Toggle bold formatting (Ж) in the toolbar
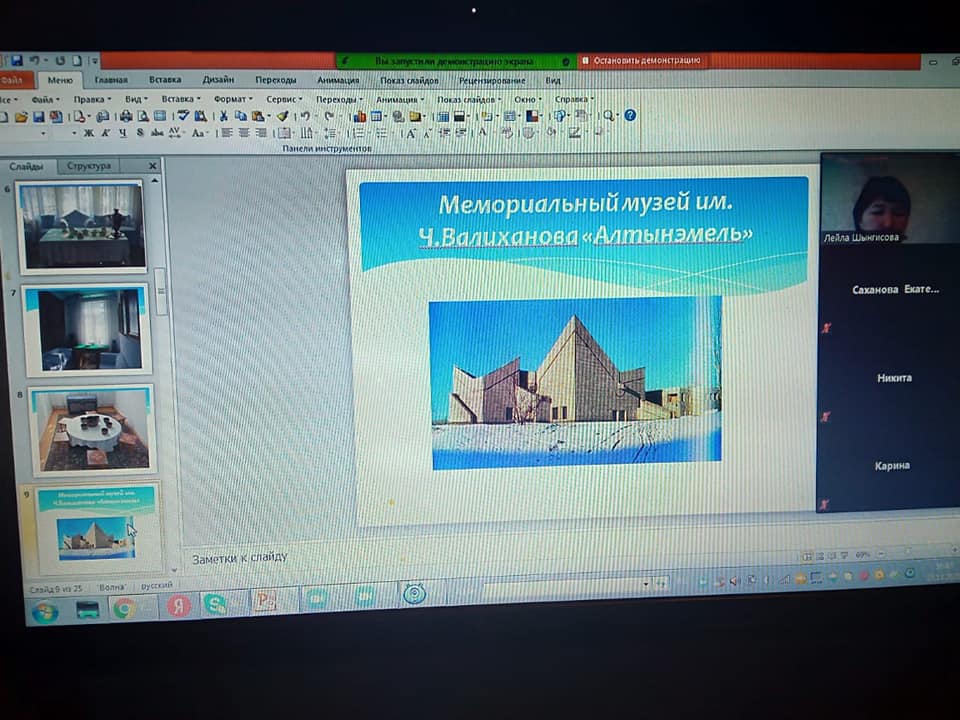The width and height of the screenshot is (960, 720). click(88, 132)
